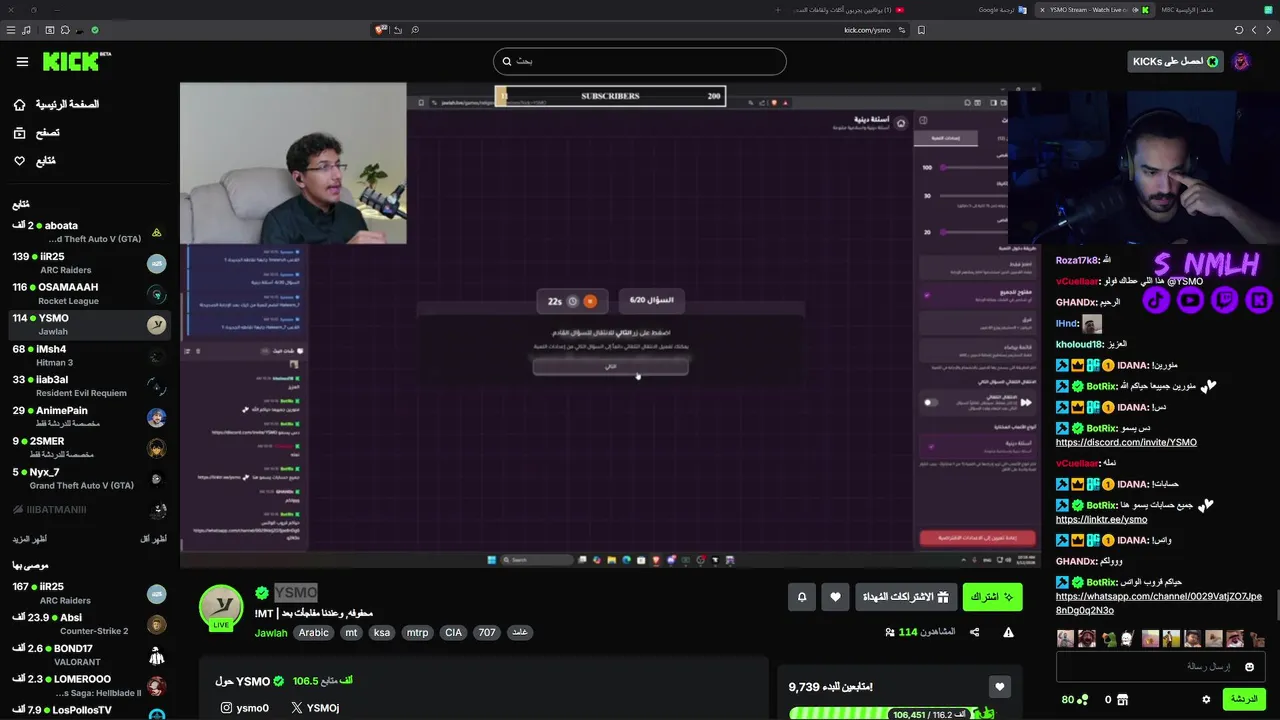This screenshot has height=720, width=1280.
Task: Open OSAMAAAH Rocket League channel
Action: (89, 294)
